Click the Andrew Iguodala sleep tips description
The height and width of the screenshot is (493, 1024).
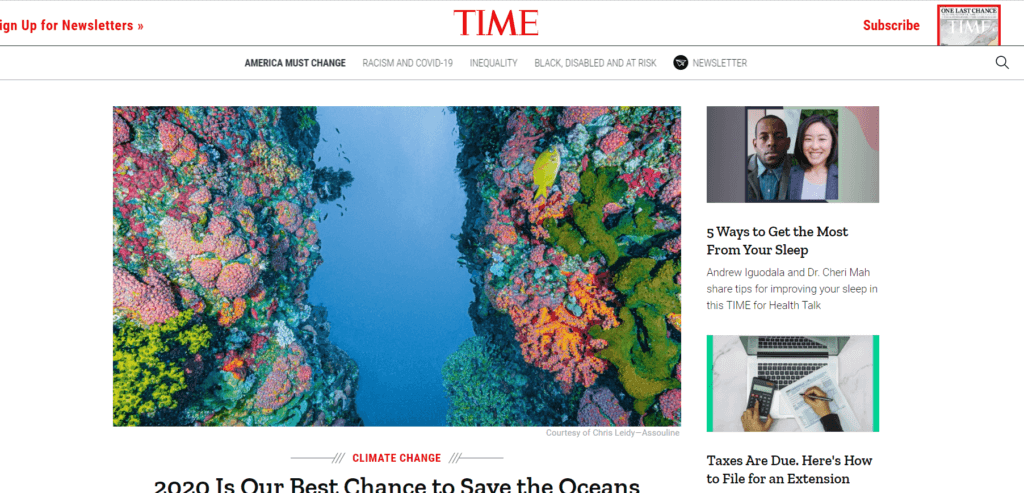pos(792,289)
